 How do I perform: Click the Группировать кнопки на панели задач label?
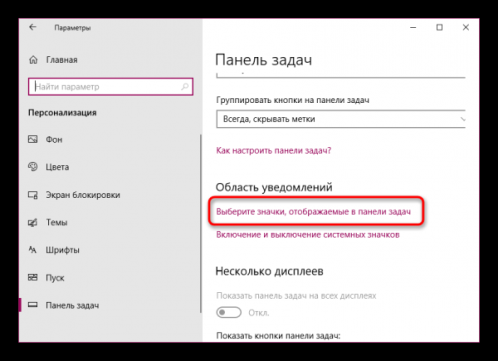click(x=293, y=100)
